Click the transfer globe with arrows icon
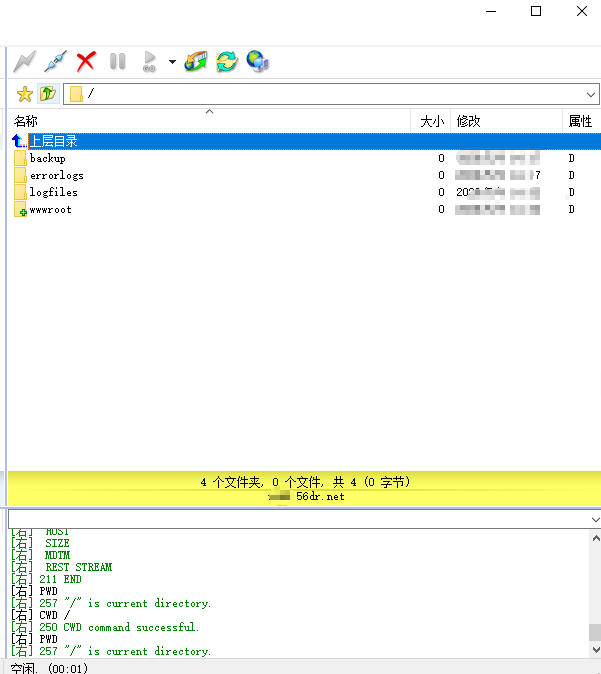This screenshot has height=674, width=601. 196,61
